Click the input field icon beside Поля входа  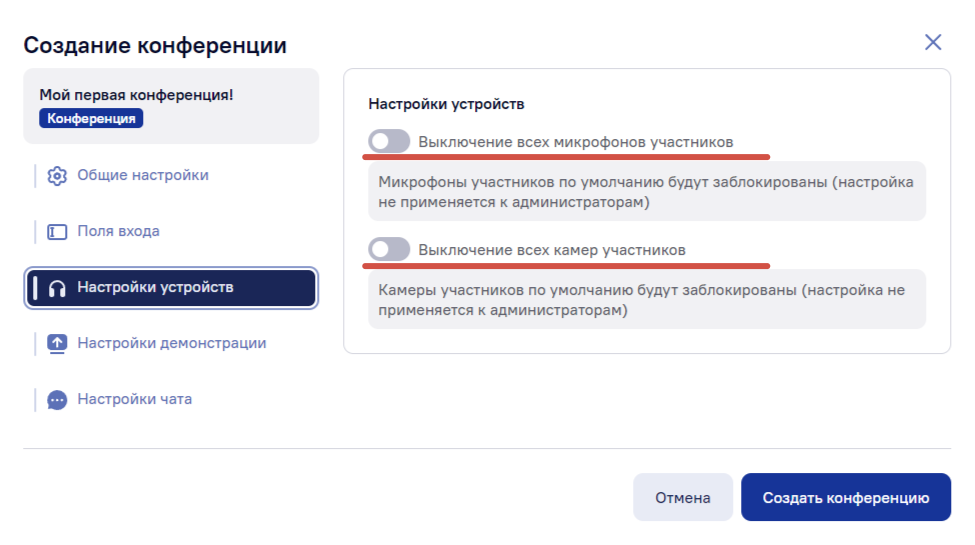click(x=57, y=232)
